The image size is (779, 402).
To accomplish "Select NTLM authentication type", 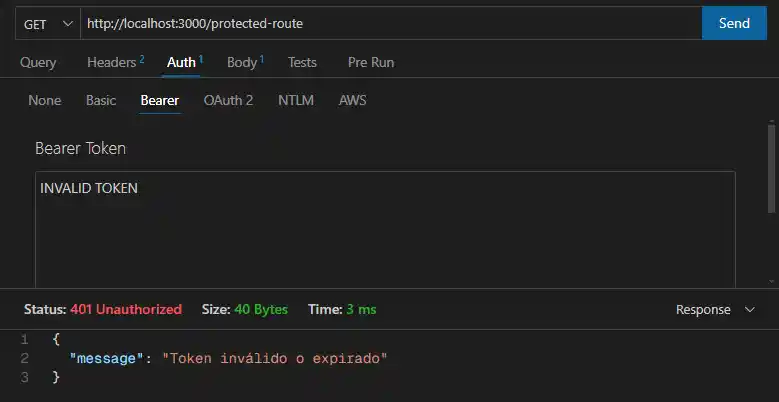I will pos(295,100).
